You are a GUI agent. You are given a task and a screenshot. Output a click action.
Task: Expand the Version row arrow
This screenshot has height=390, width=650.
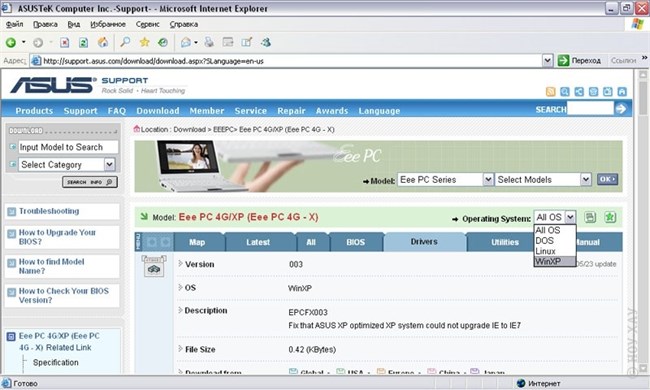click(180, 264)
